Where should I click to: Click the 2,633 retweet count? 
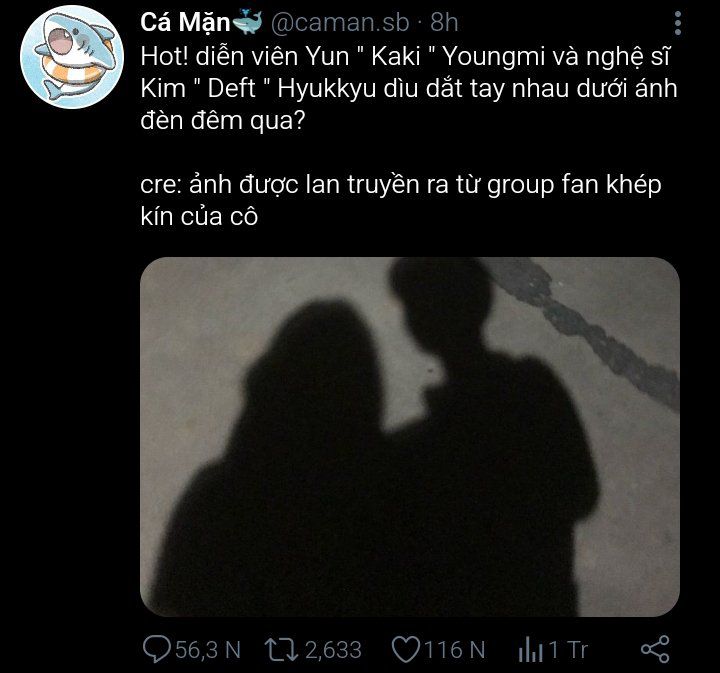333,650
